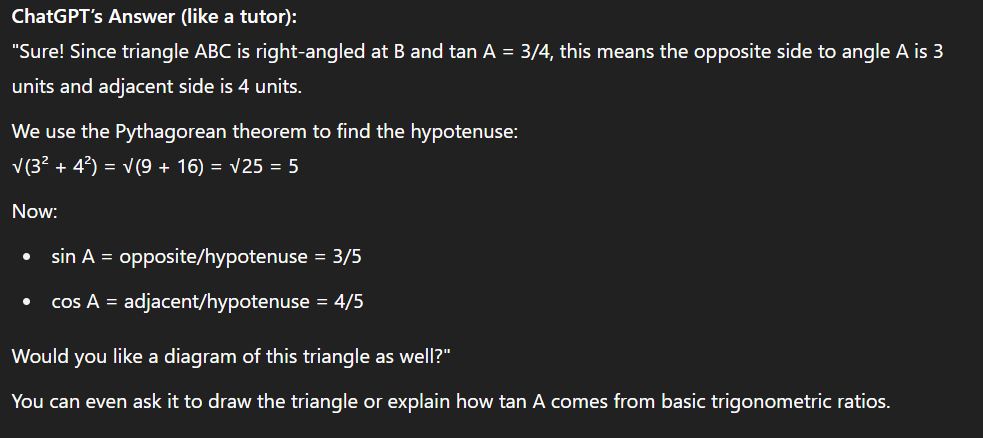This screenshot has width=983, height=438.
Task: Select the "sin A = opposite/hypotenuse = 3/5" line
Action: pyautogui.click(x=206, y=256)
